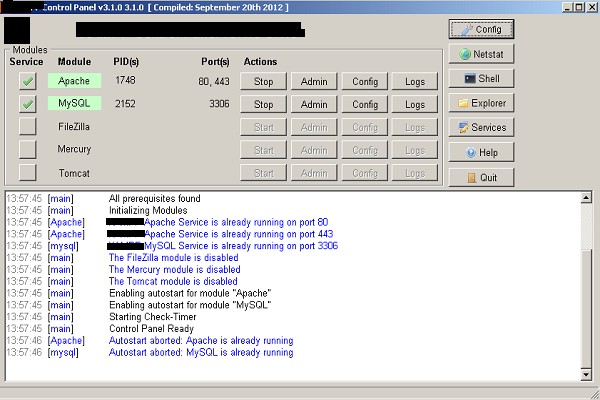The height and width of the screenshot is (400, 600).
Task: Start the Mercury module
Action: pyautogui.click(x=263, y=150)
